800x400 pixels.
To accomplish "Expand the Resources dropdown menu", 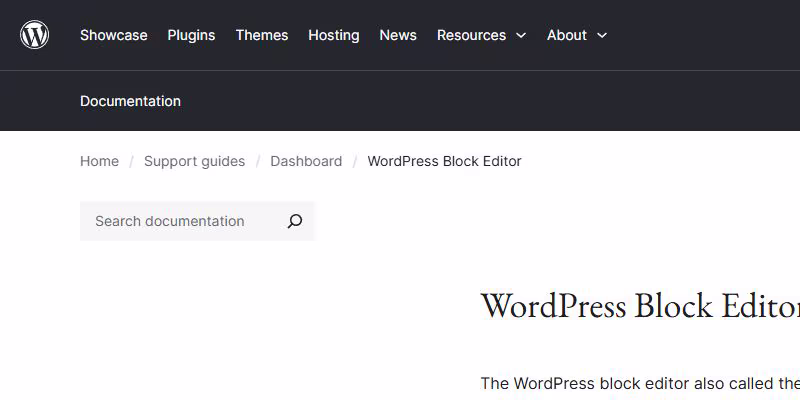I will click(481, 35).
